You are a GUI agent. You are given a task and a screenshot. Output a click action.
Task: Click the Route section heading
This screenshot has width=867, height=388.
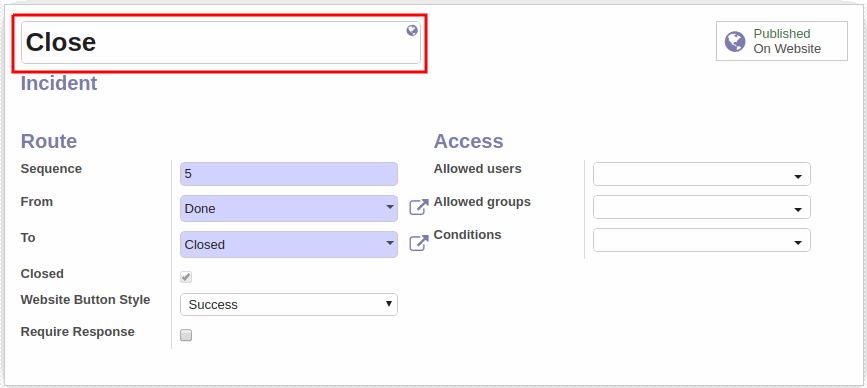(49, 141)
